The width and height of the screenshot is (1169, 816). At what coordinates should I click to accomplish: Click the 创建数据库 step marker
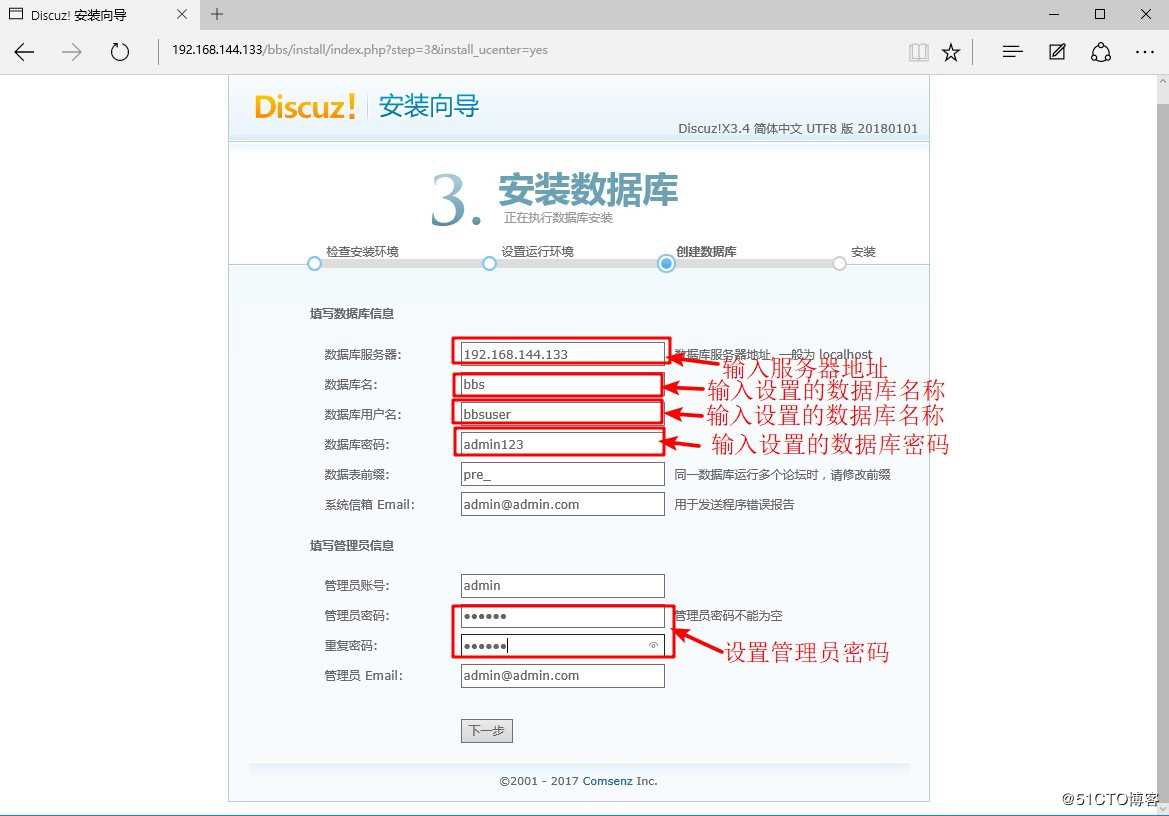point(667,264)
